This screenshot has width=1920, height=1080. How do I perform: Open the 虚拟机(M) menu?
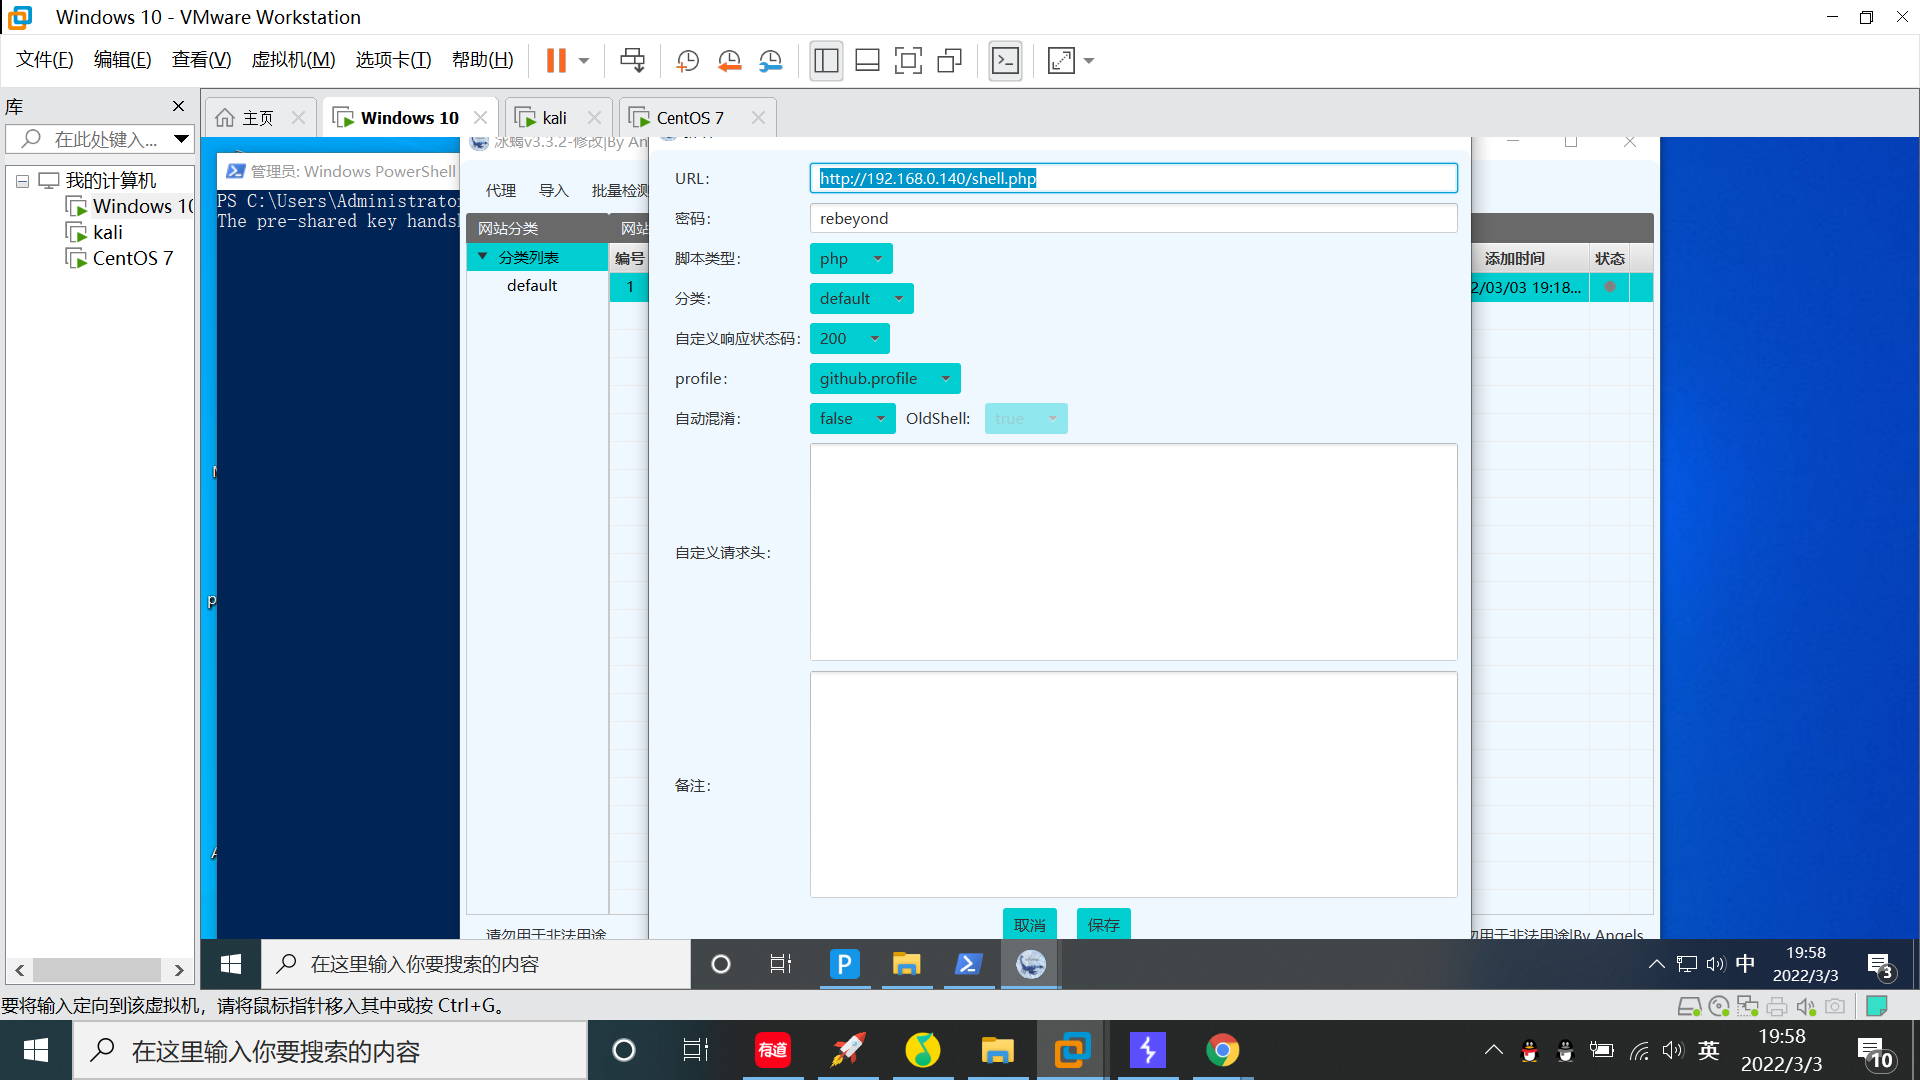click(293, 60)
